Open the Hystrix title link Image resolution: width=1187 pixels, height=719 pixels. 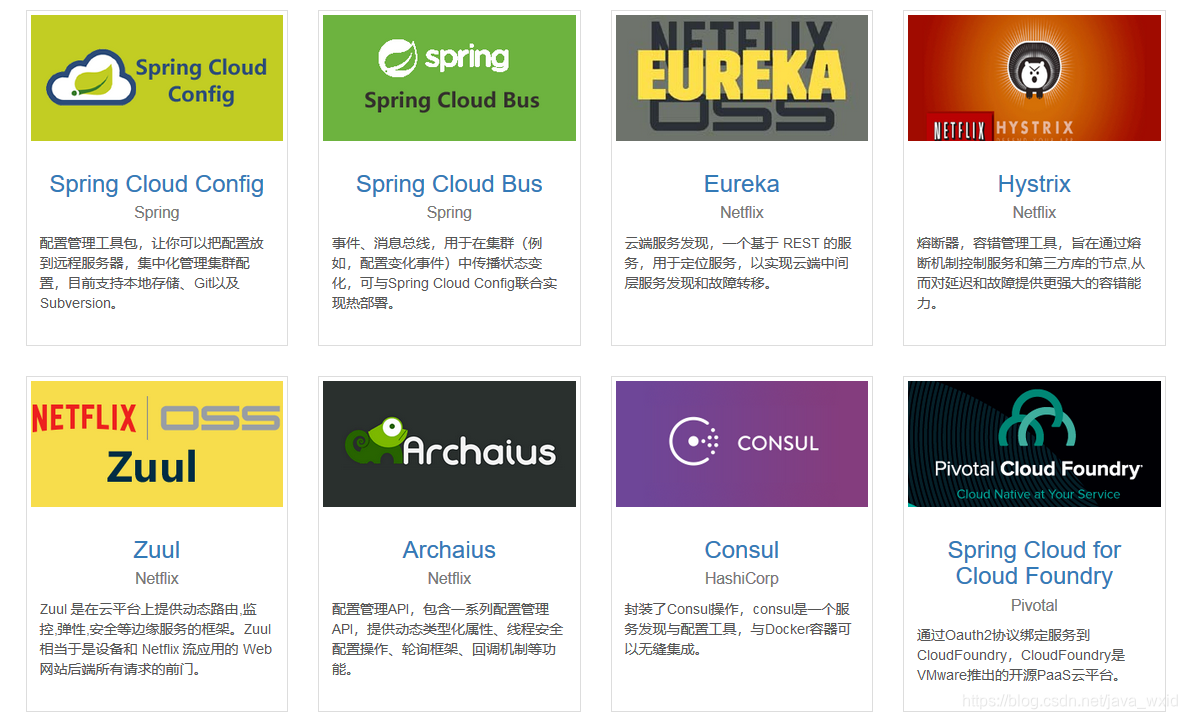[x=1034, y=184]
